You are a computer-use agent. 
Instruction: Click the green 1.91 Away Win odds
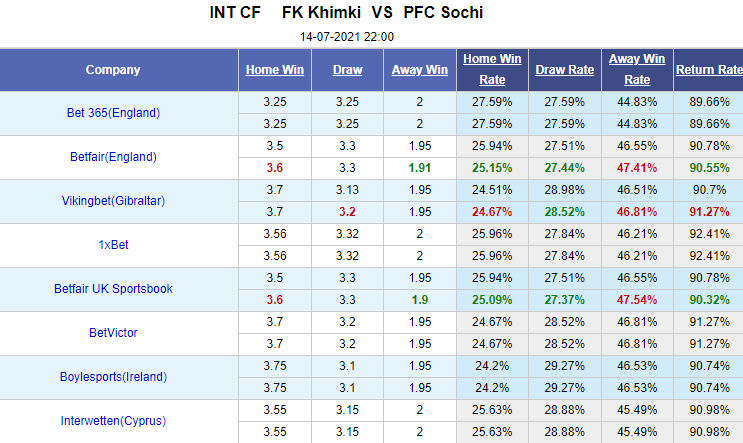tap(420, 168)
